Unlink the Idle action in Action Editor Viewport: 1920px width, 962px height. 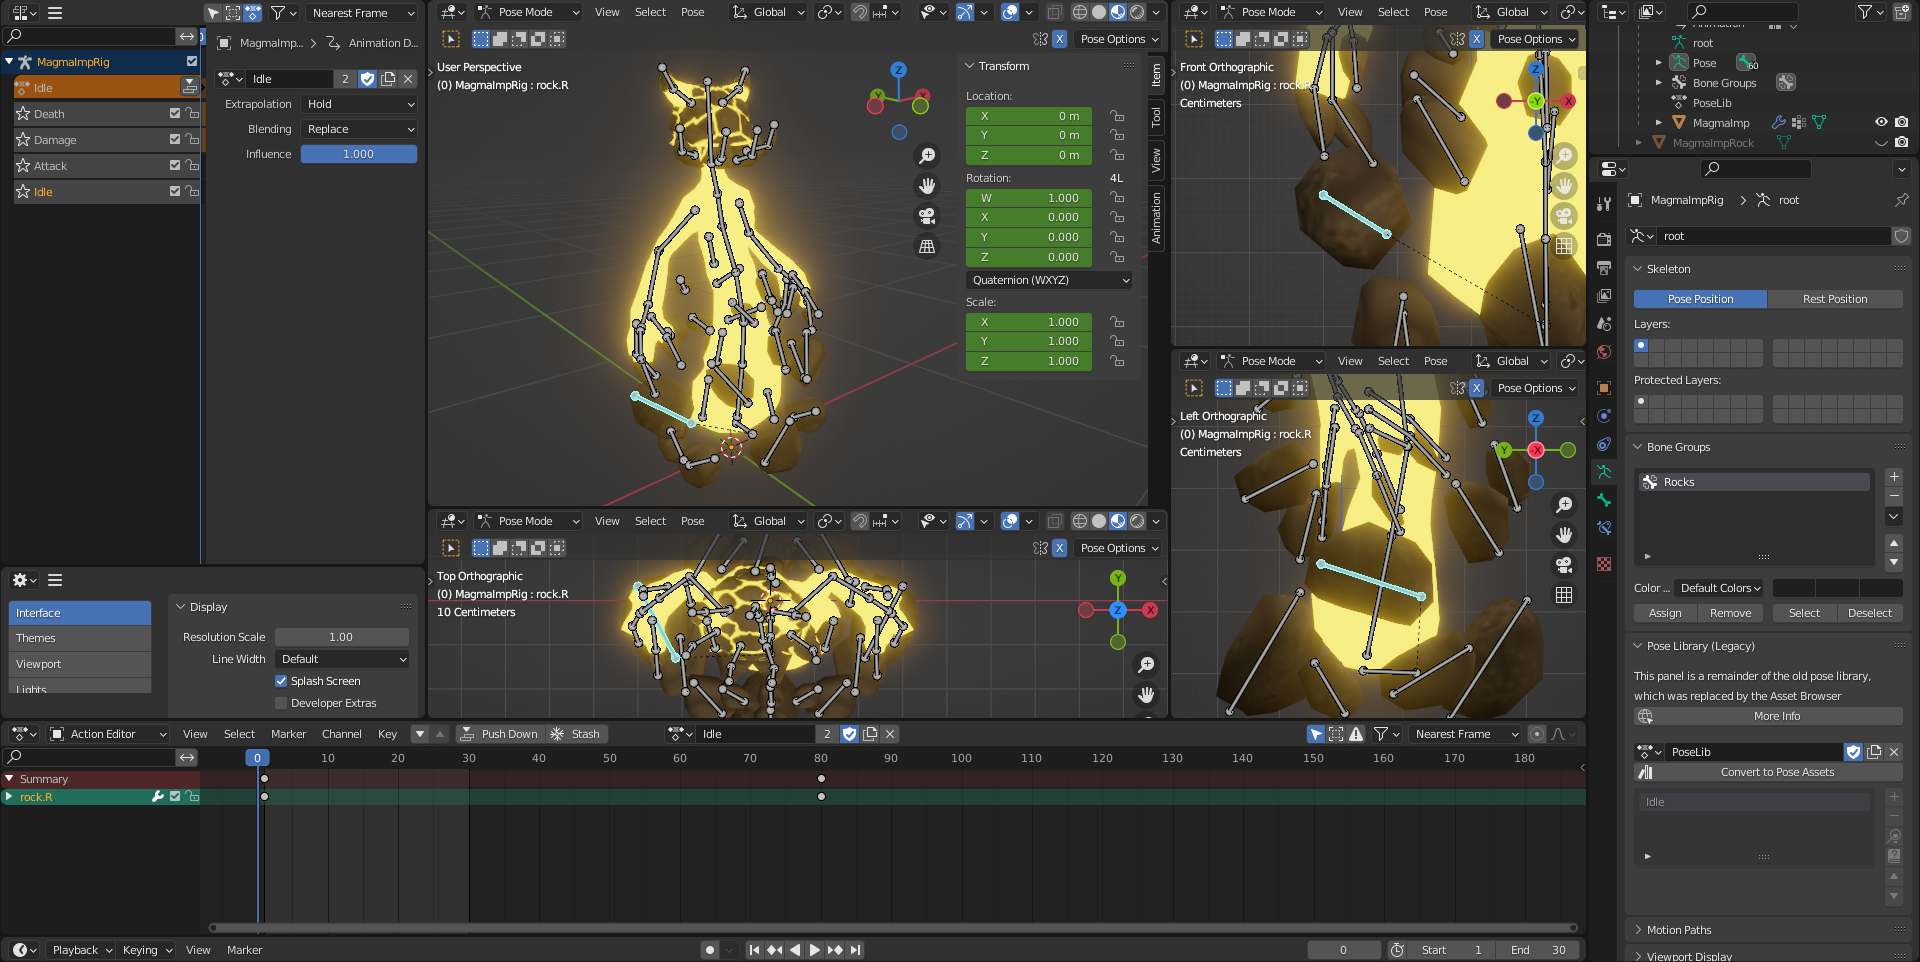(890, 734)
